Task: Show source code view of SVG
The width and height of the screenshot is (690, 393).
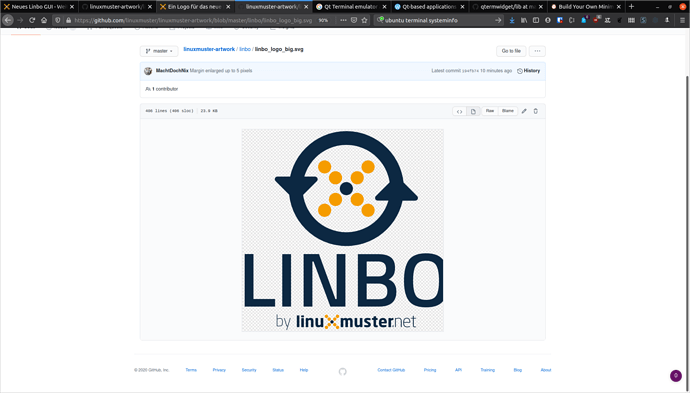Action: point(459,111)
